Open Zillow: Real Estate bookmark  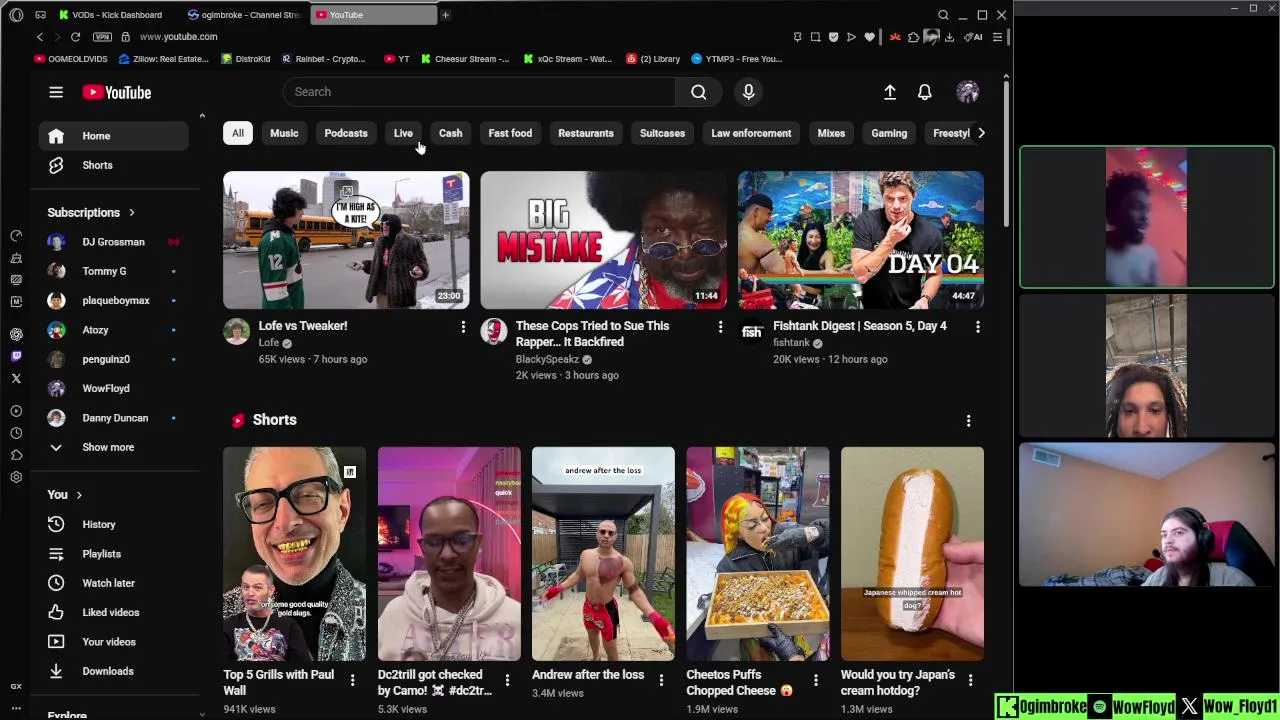(x=163, y=59)
